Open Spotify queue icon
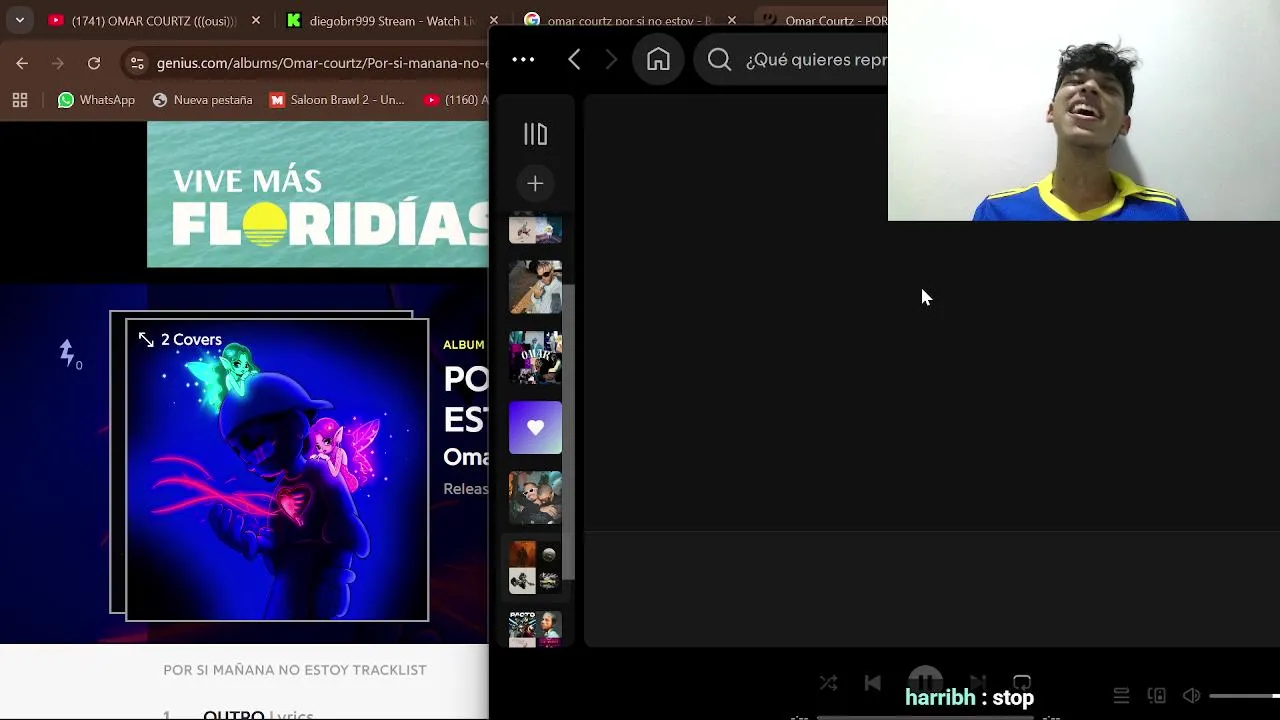 pyautogui.click(x=1121, y=696)
